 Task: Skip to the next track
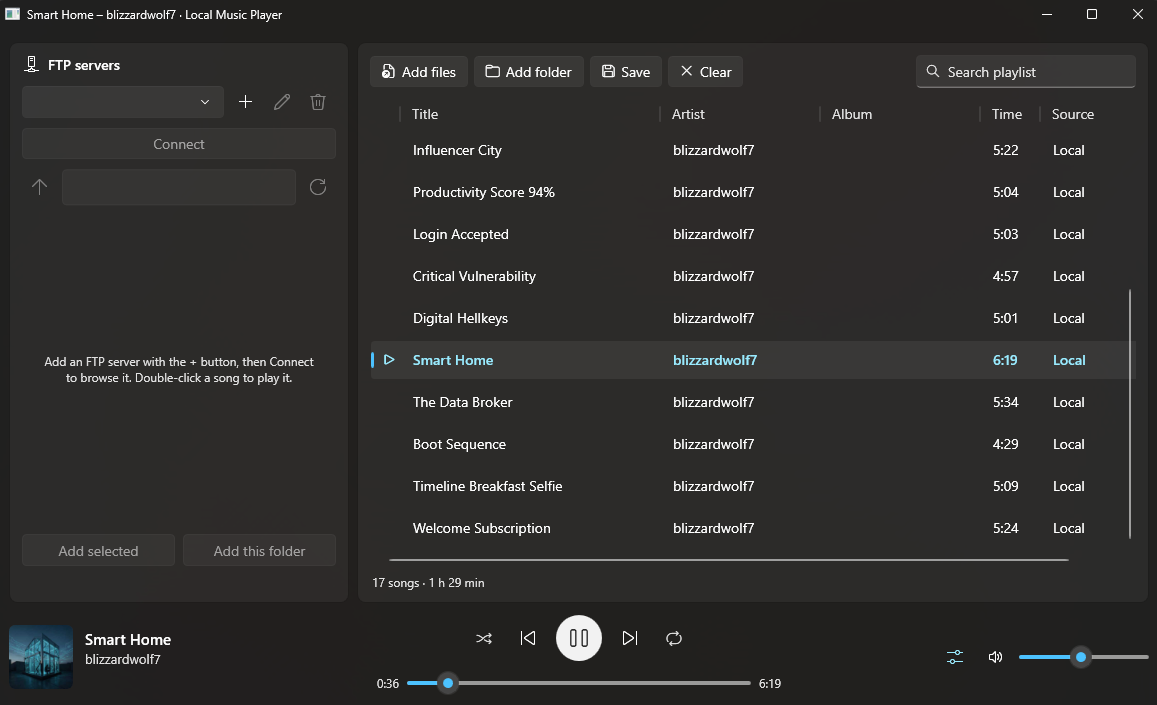(x=629, y=638)
